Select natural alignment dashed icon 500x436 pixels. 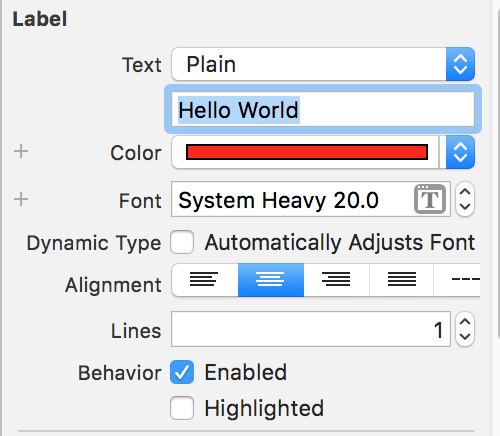pyautogui.click(x=465, y=279)
